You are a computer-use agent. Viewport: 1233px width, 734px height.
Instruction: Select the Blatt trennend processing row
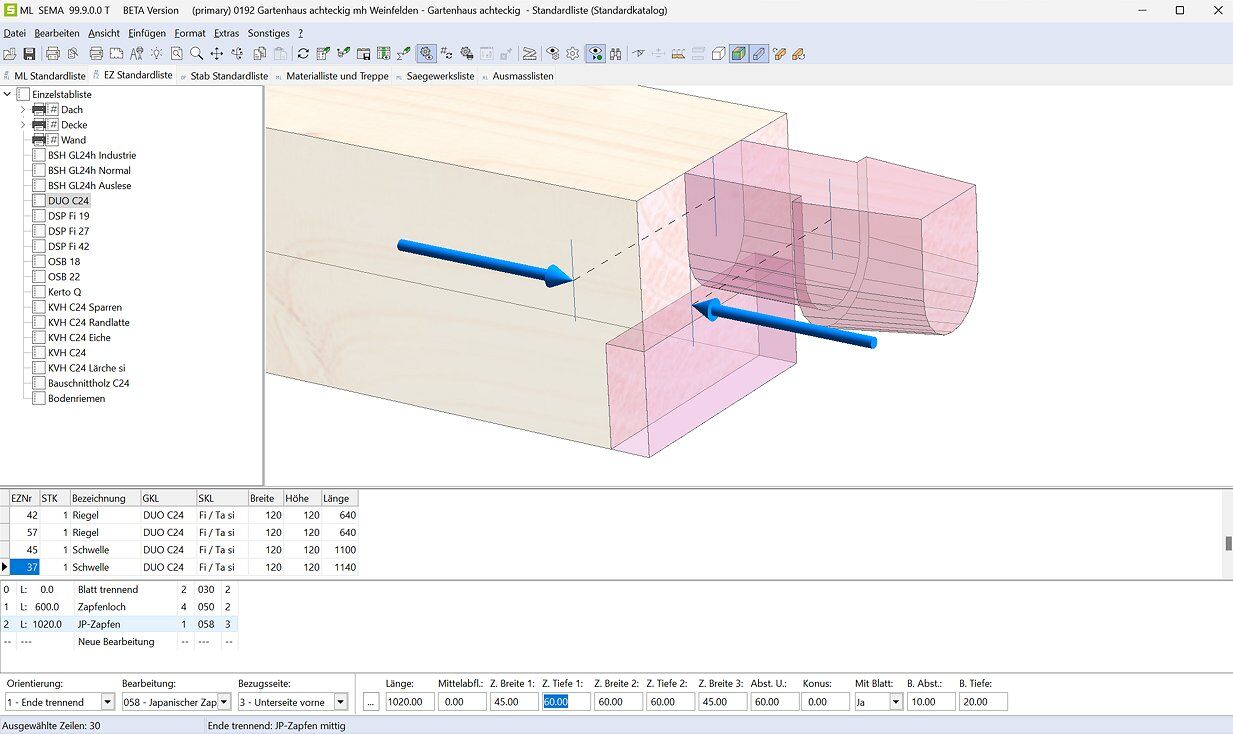tap(119, 590)
